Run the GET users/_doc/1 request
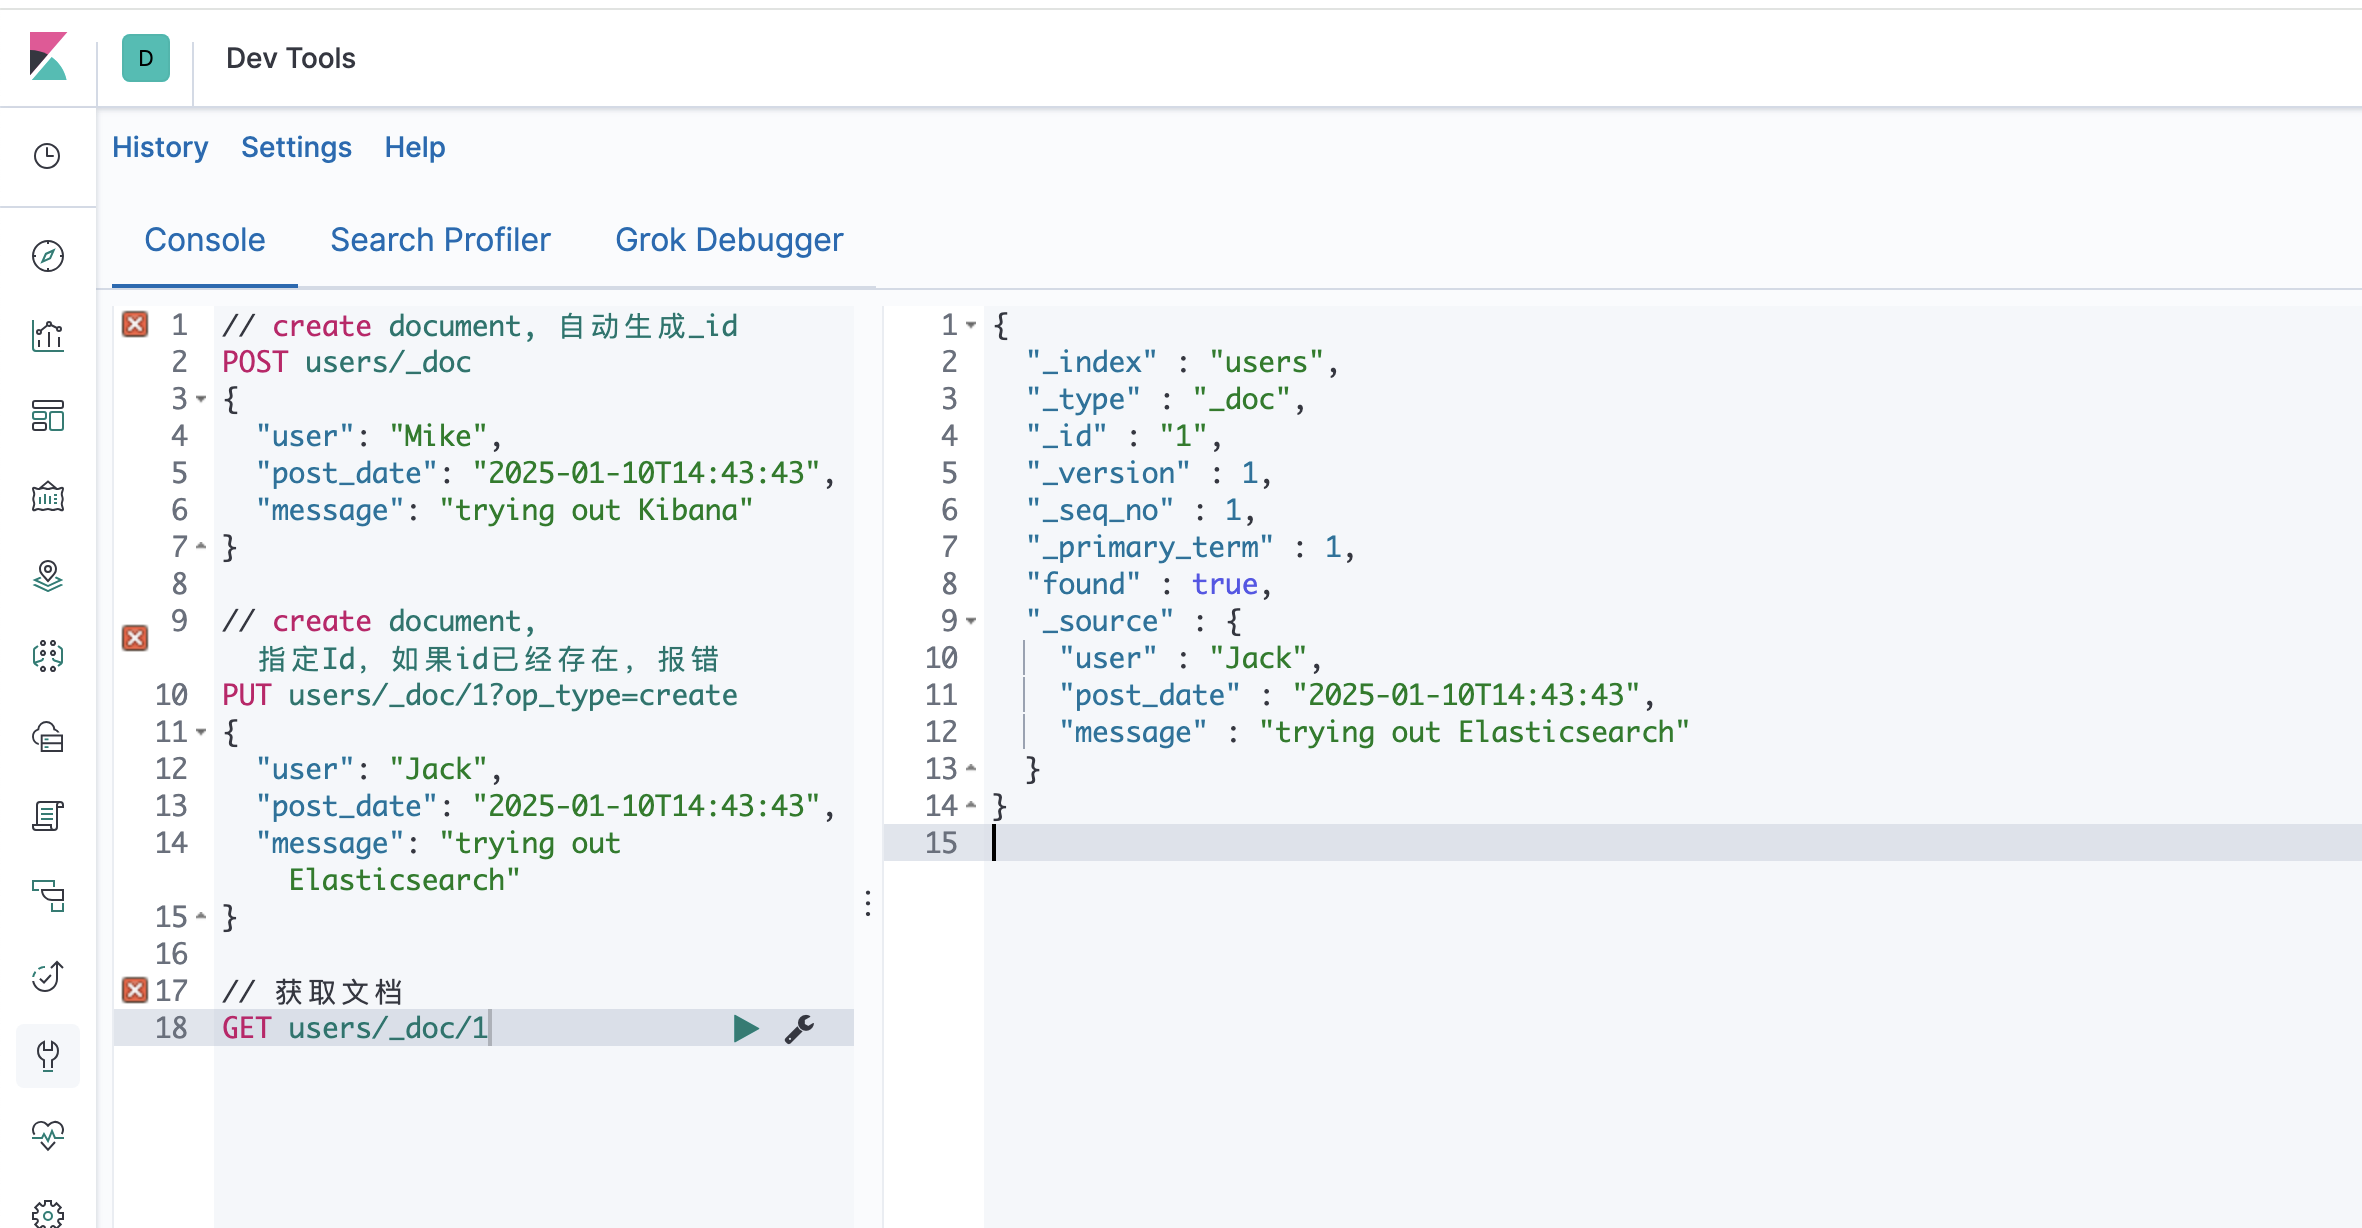The image size is (2362, 1228). click(745, 1028)
